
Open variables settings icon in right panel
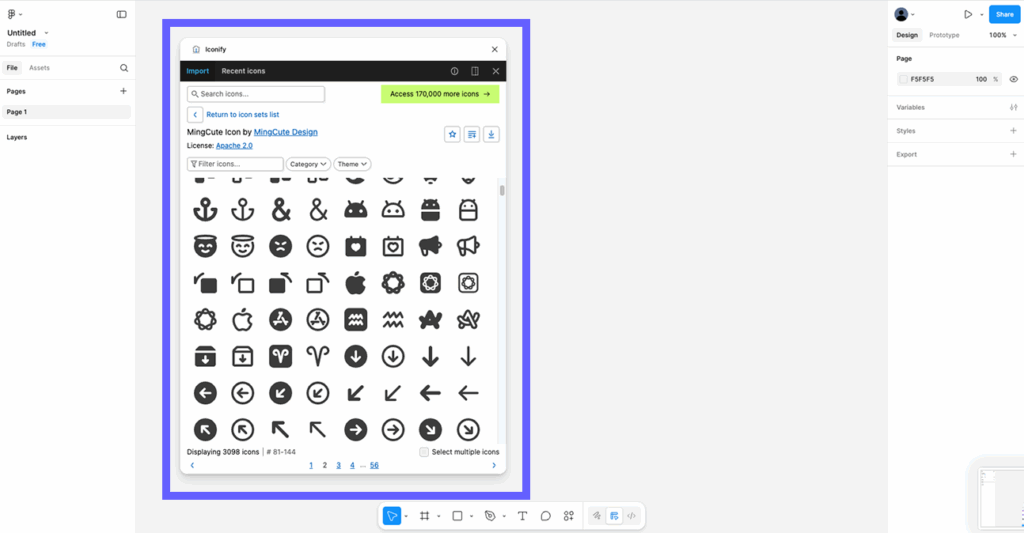coord(1013,107)
